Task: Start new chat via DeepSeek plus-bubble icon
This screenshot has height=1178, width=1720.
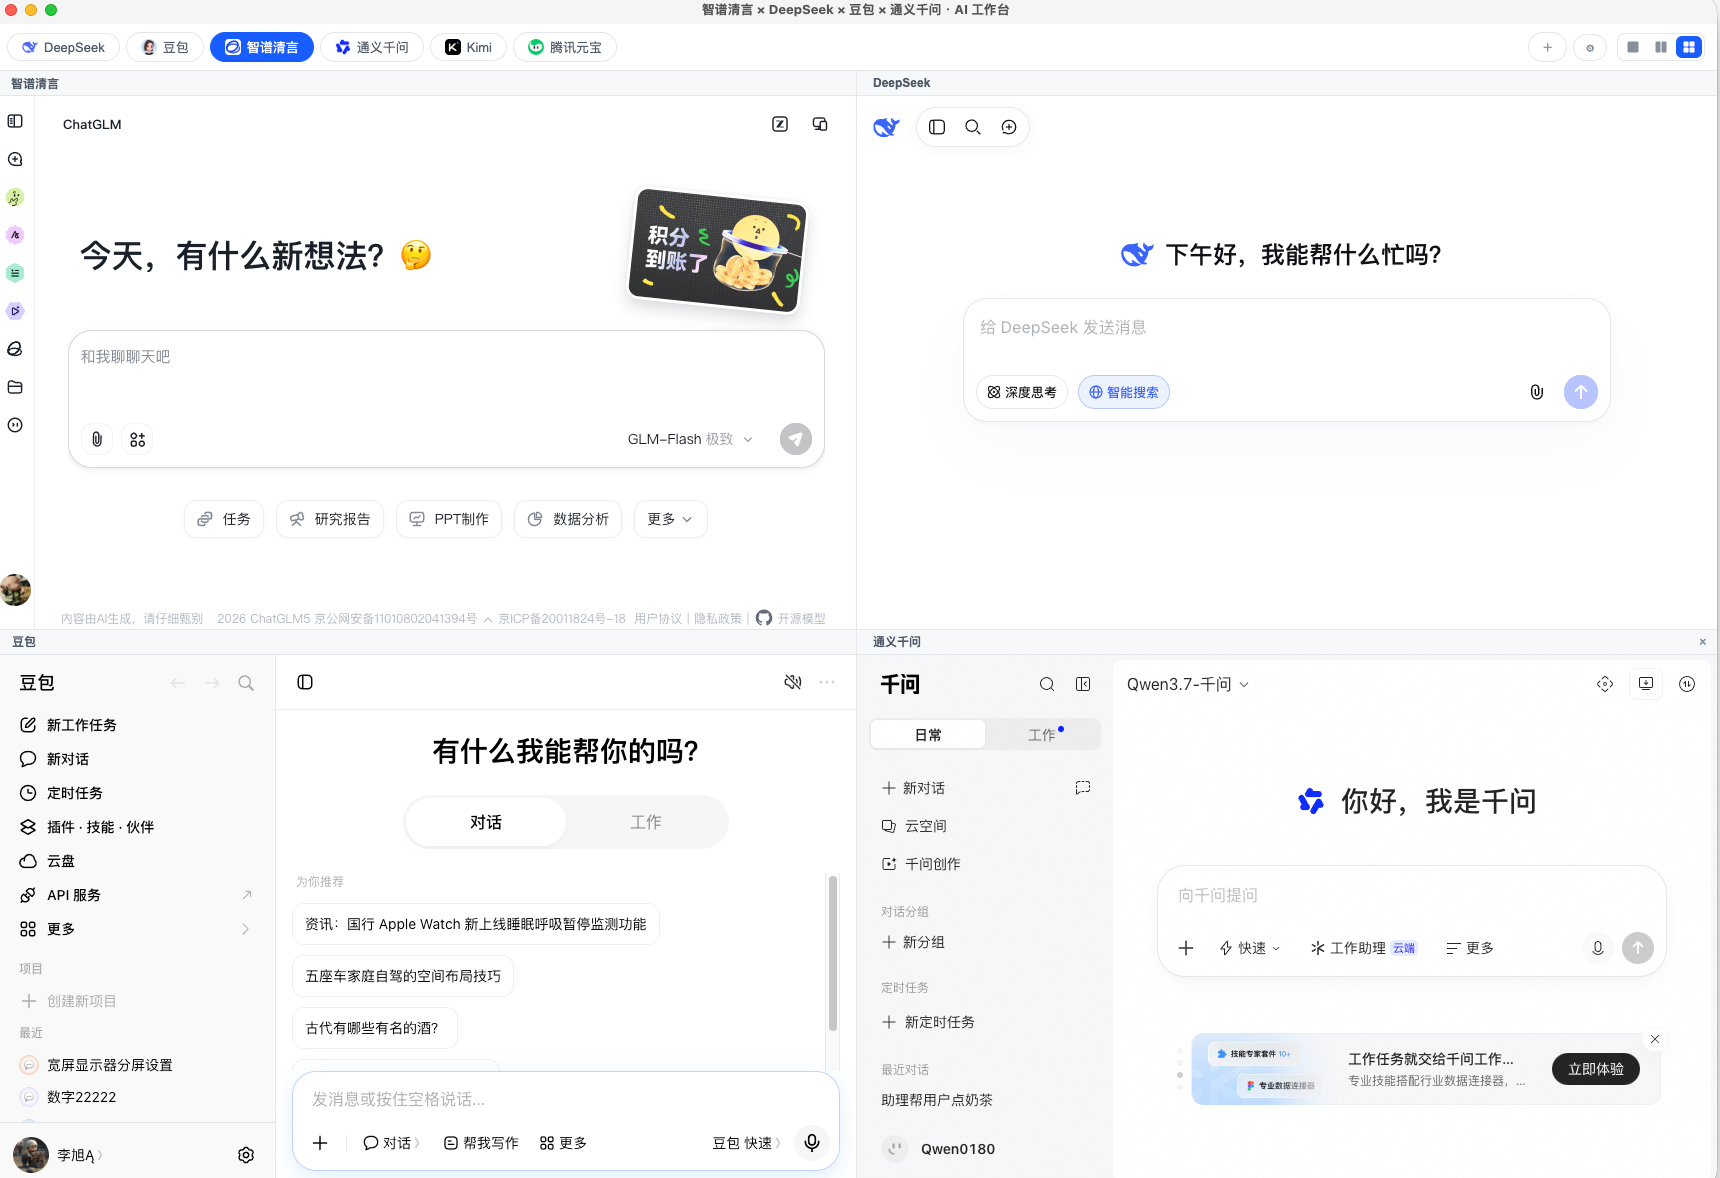Action: [x=1009, y=127]
